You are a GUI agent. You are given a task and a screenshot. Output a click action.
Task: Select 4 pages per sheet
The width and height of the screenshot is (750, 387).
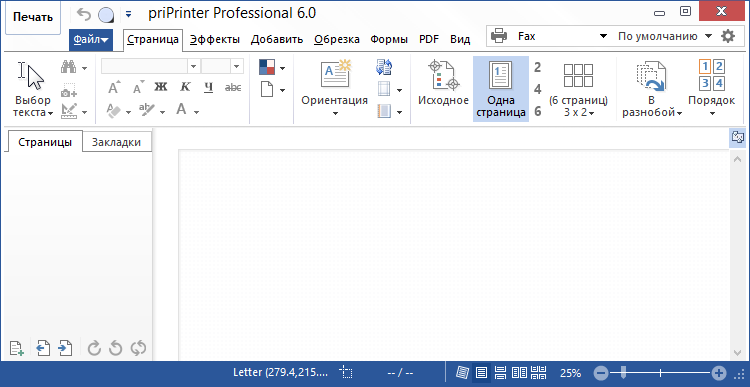coord(538,89)
